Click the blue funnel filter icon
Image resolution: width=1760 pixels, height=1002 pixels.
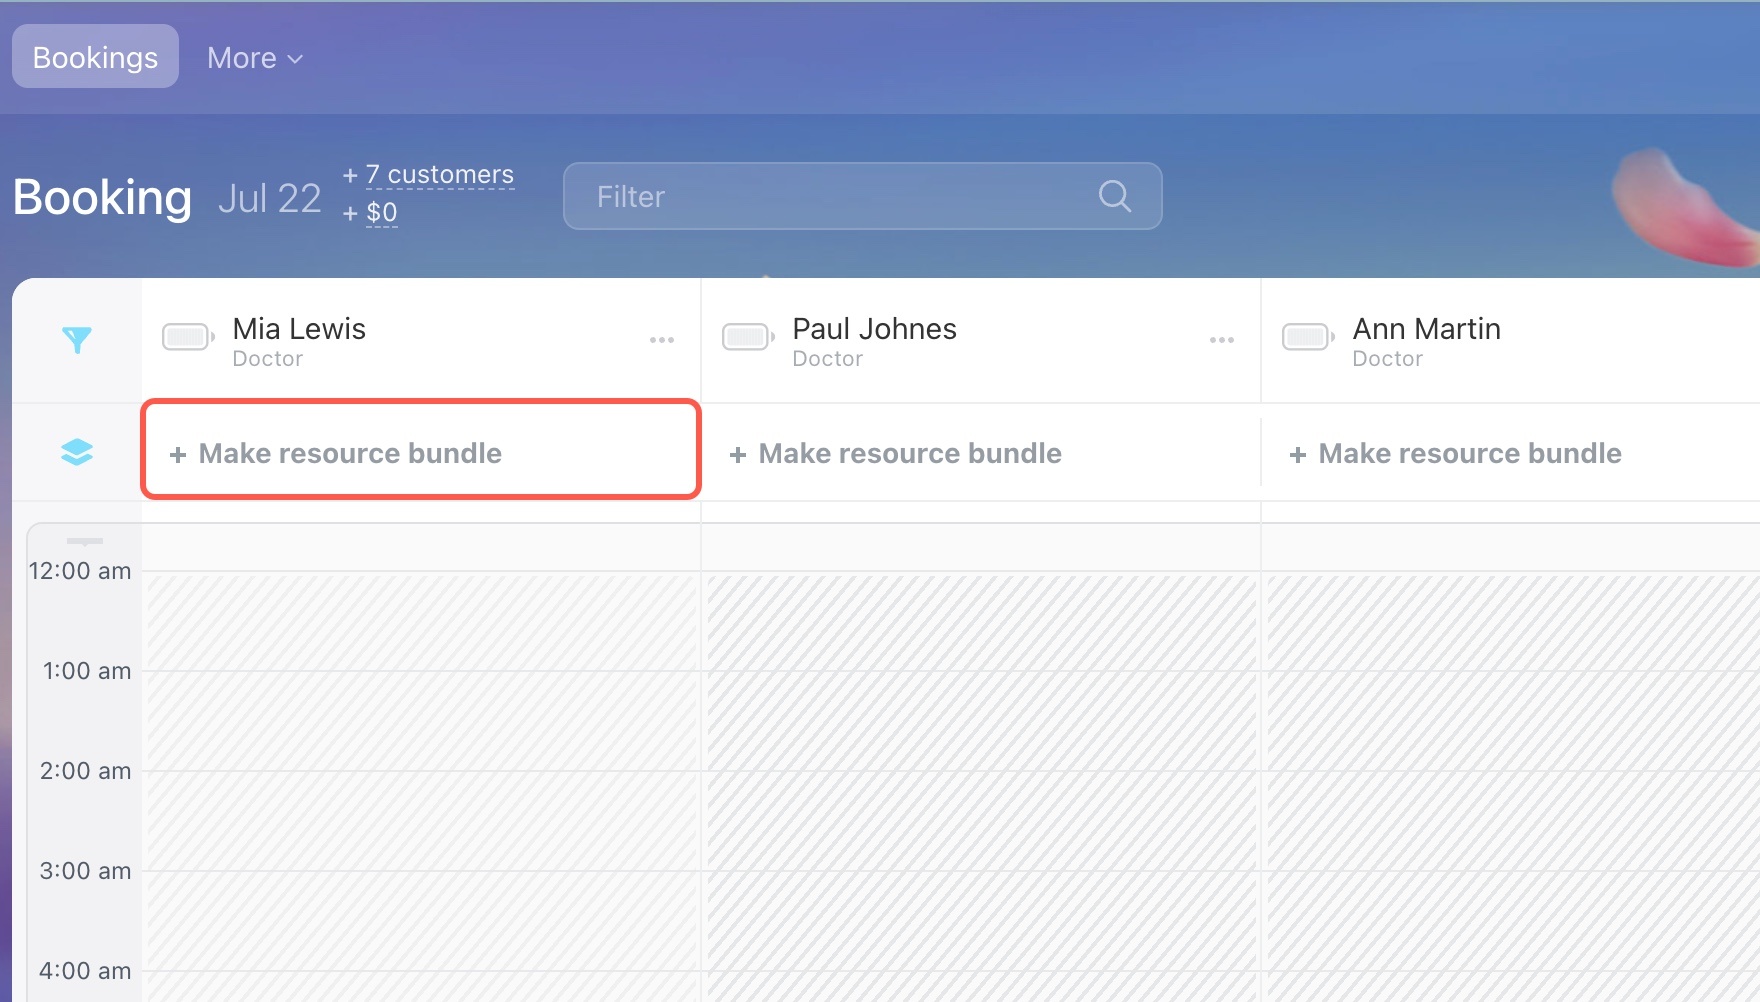[x=77, y=340]
